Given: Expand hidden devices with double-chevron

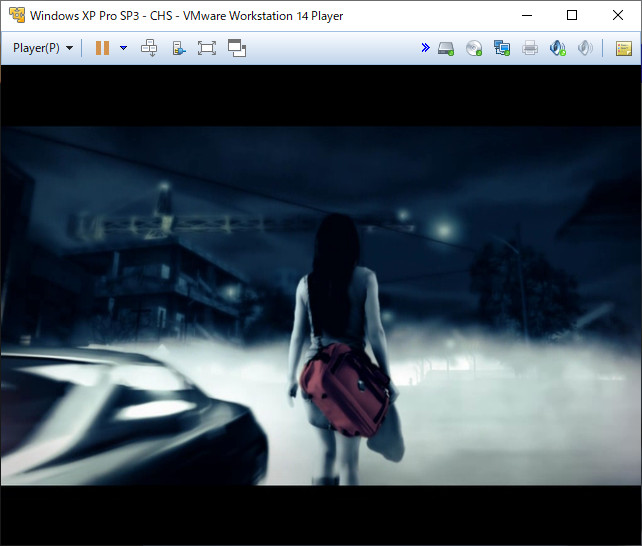Looking at the screenshot, I should point(425,48).
